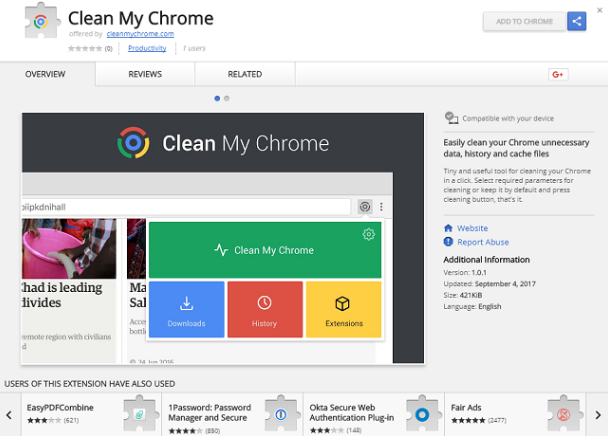Click the ADD TO CHROME button
The height and width of the screenshot is (436, 611).
pos(524,21)
